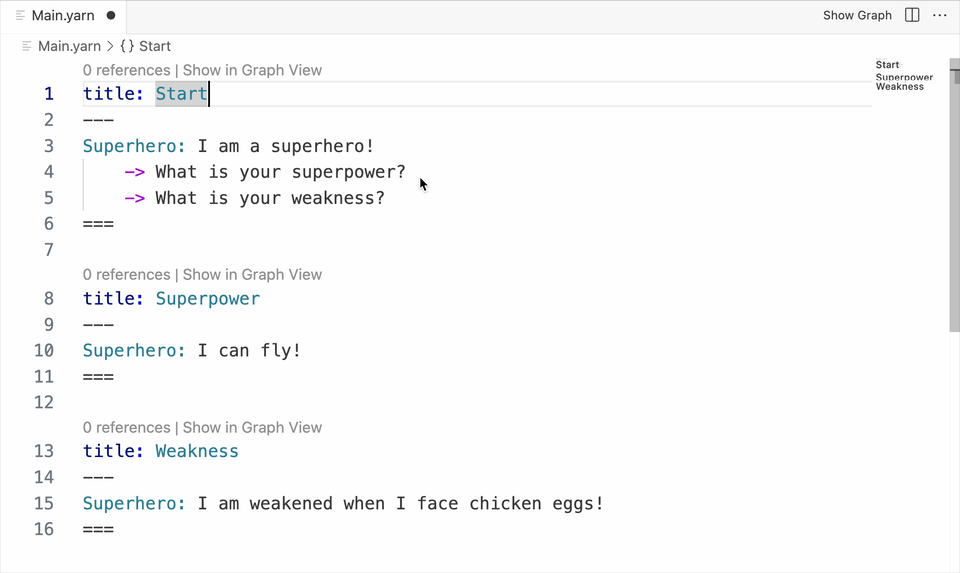Click the unsaved dot on Main.yarn tab
This screenshot has width=960, height=573.
tap(110, 16)
